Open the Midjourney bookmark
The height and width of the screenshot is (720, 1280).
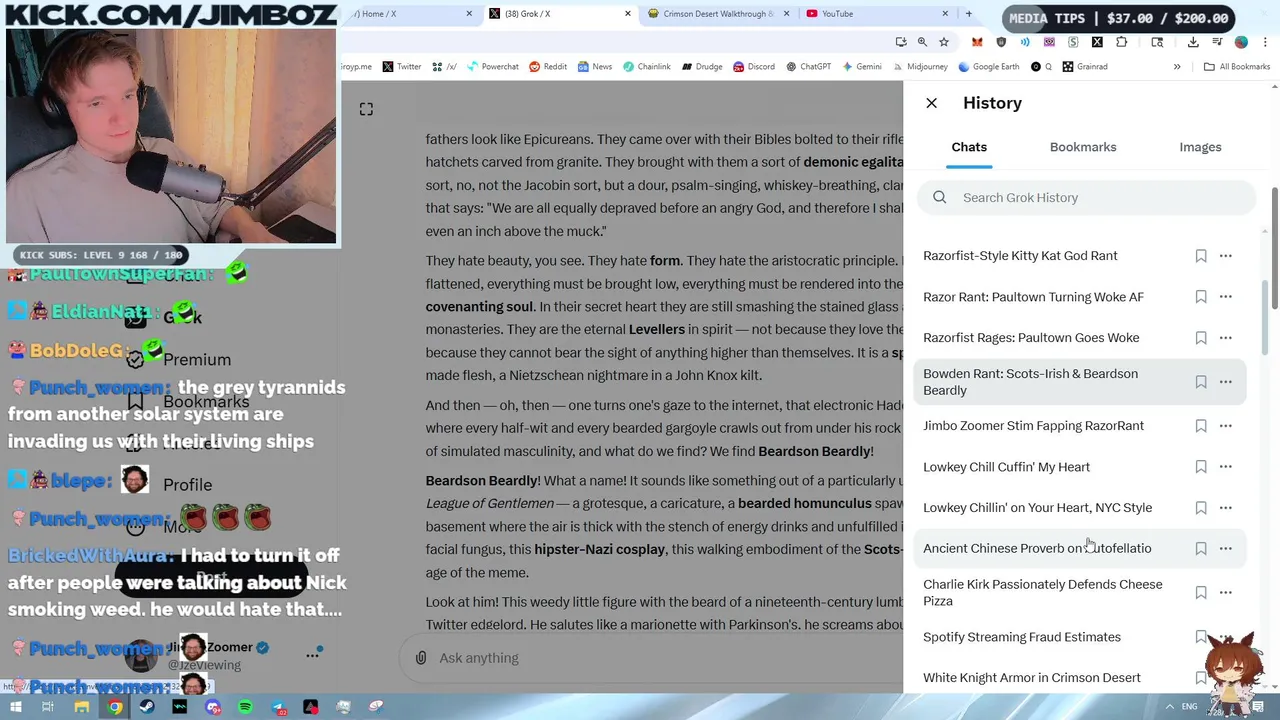(x=920, y=67)
